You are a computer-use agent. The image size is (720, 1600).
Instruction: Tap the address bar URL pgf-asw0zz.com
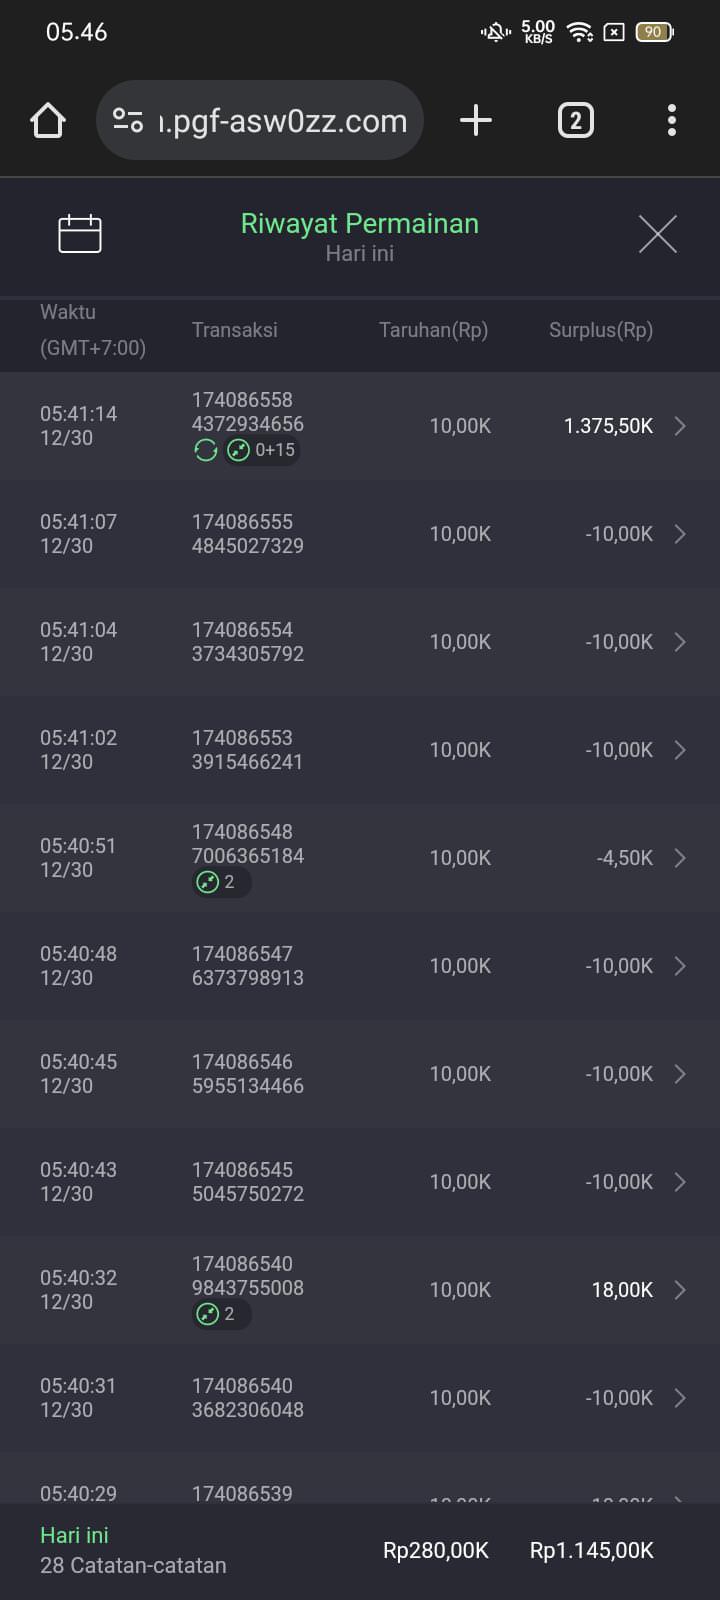[284, 121]
